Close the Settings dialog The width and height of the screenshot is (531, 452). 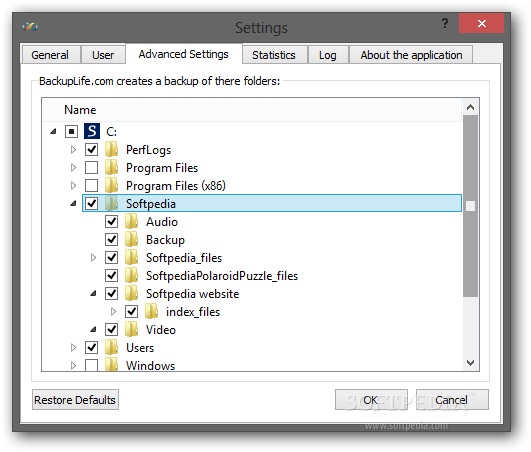point(481,23)
